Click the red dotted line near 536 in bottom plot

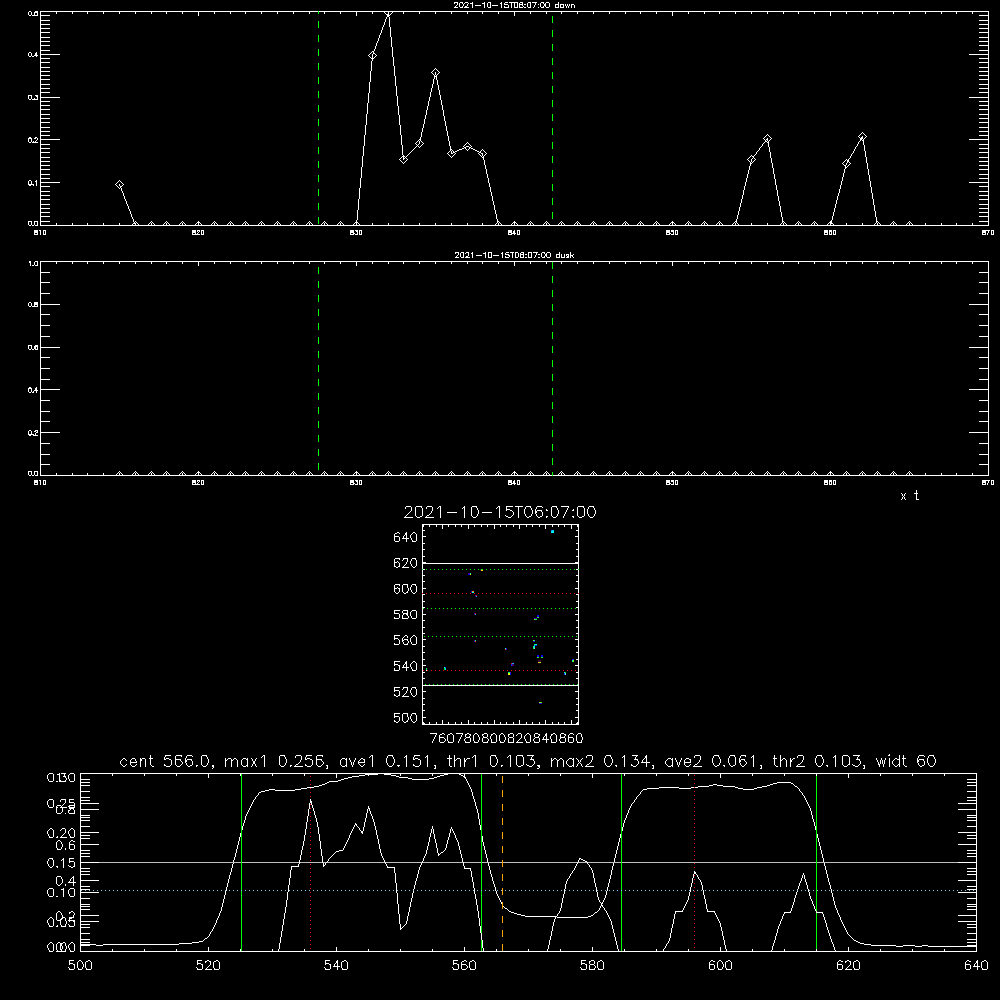pos(311,862)
